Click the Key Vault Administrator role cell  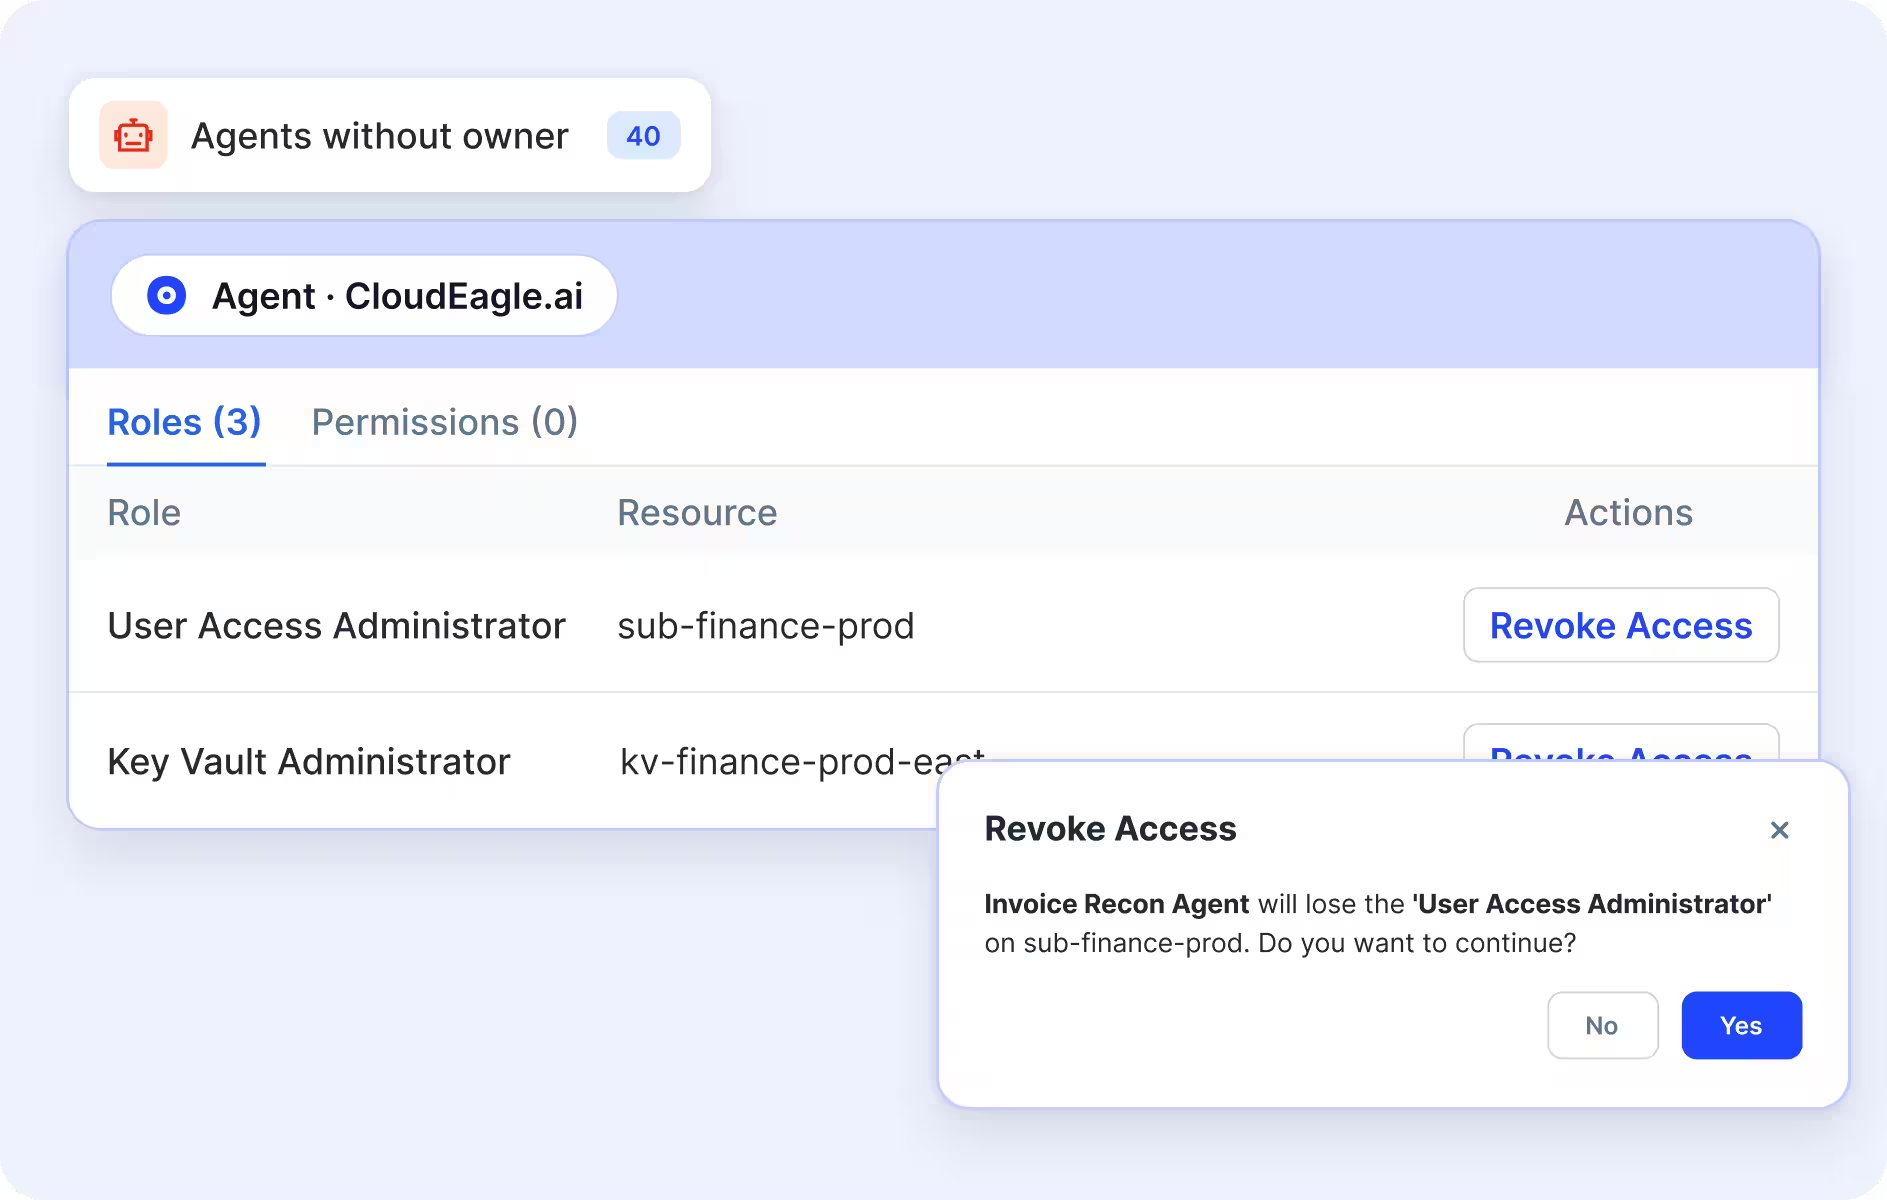pos(309,762)
